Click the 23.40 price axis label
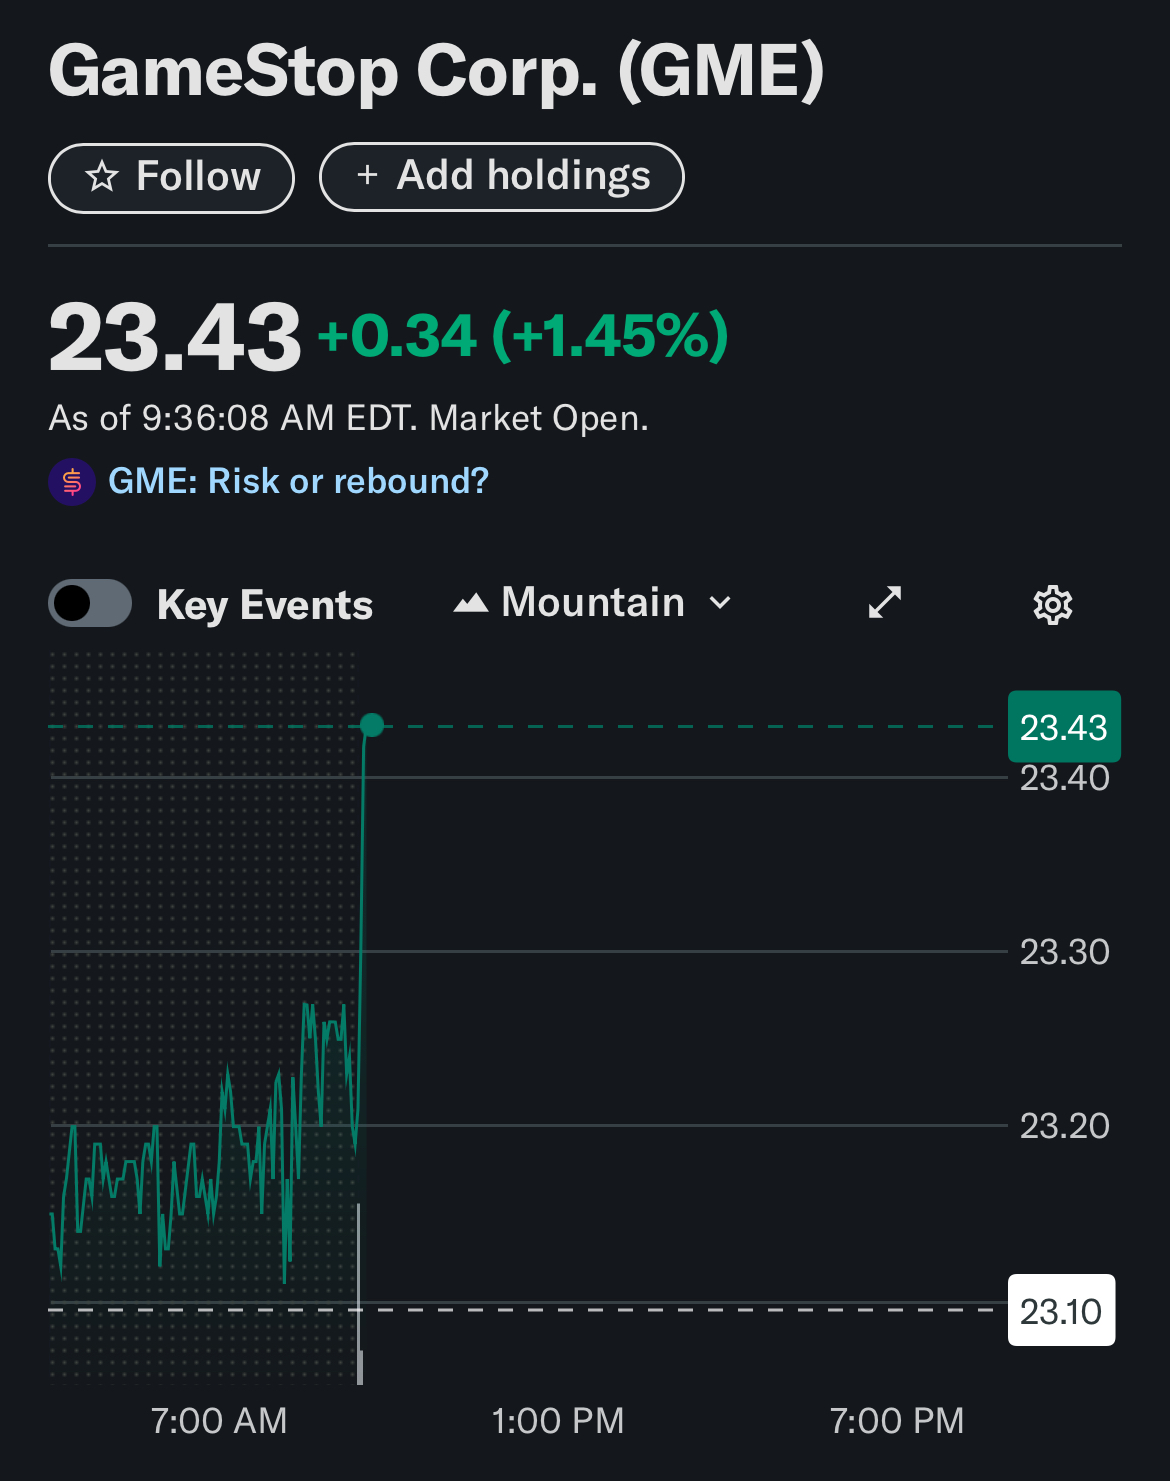The height and width of the screenshot is (1481, 1170). click(1064, 778)
